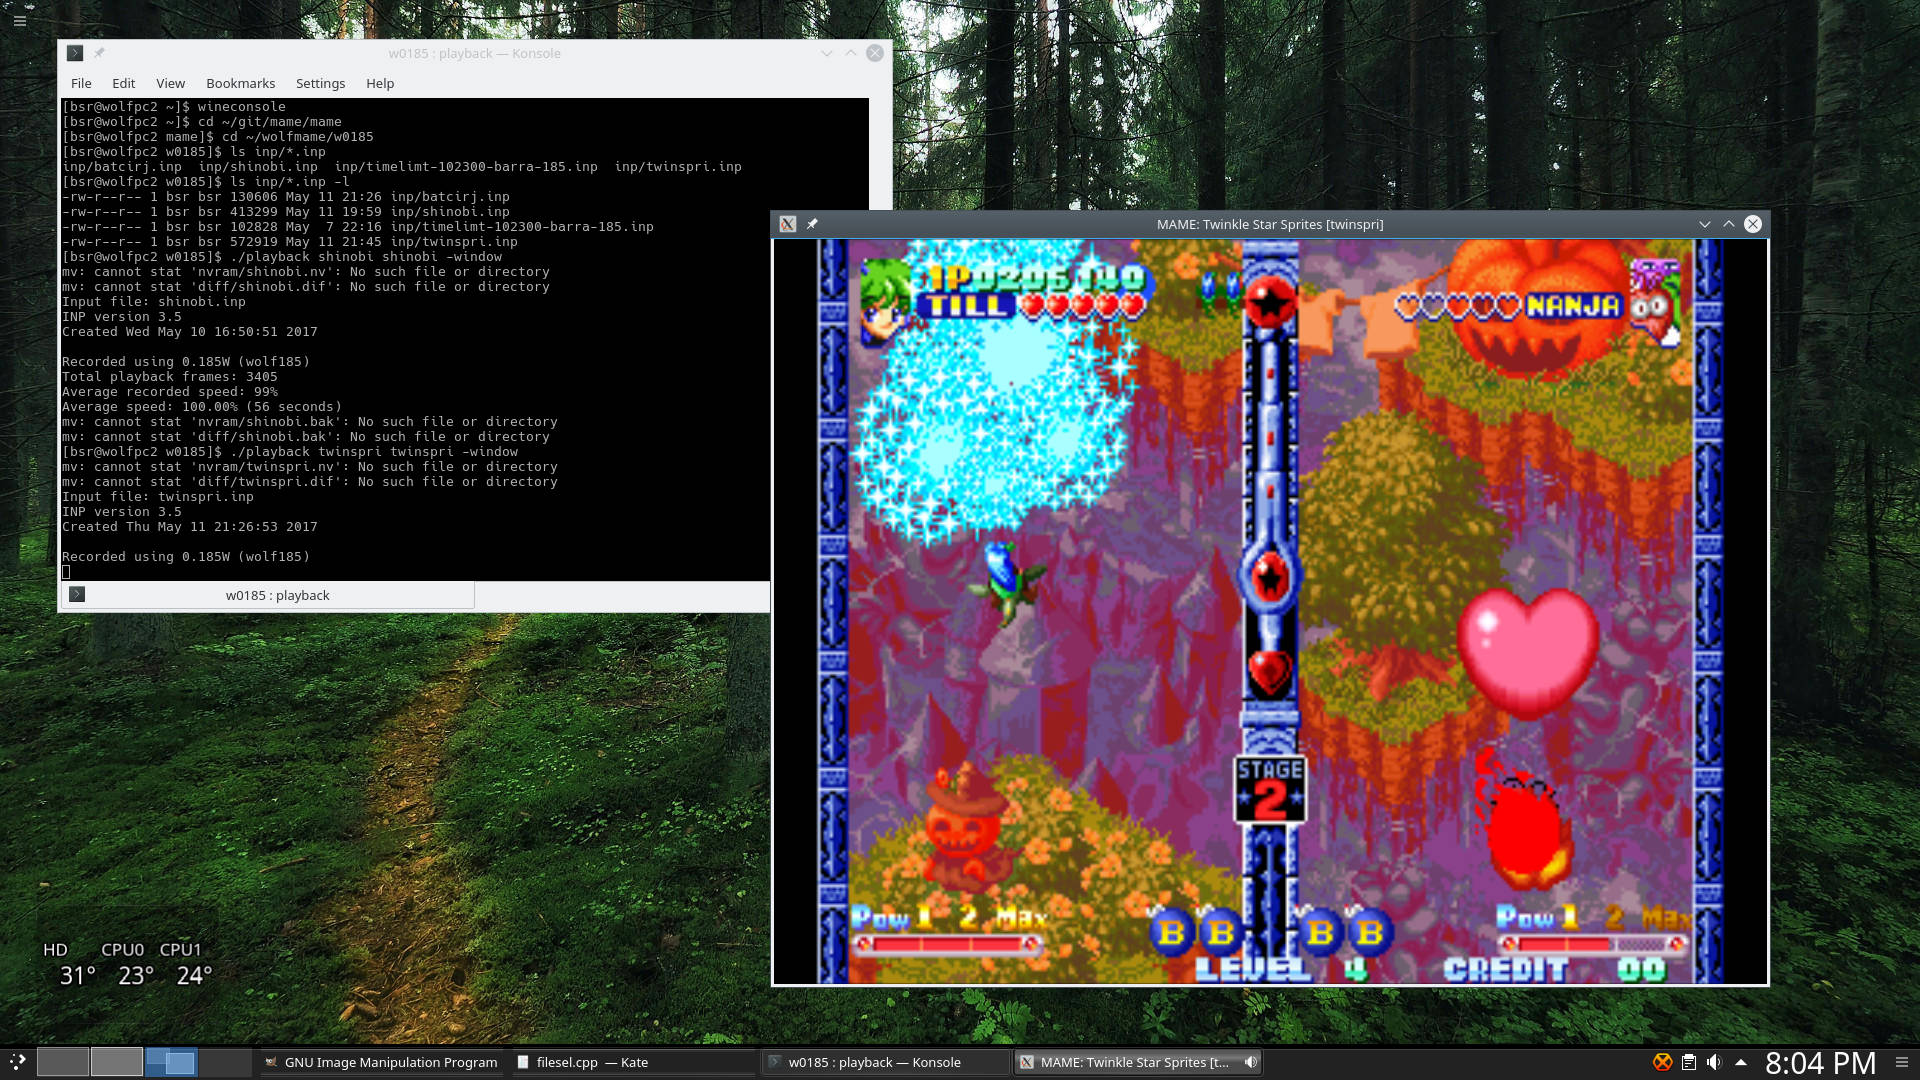Screen dimensions: 1920x1080
Task: Click the big pink heart in the game
Action: coord(1527,653)
